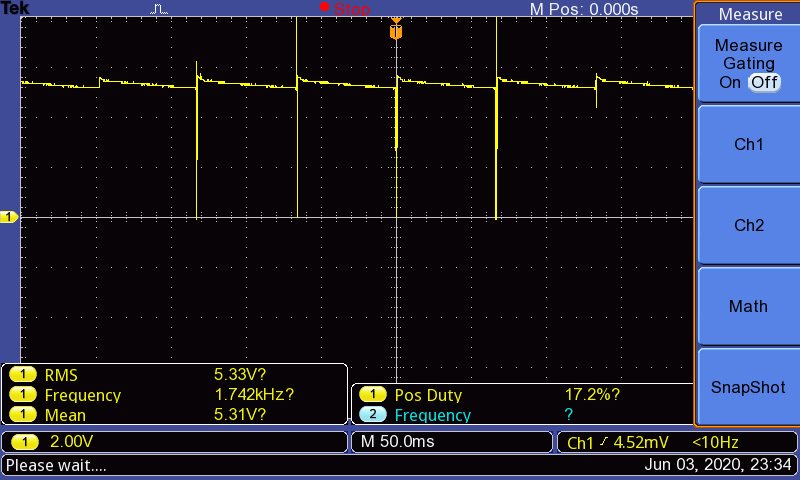
Task: Click the Mean value 5.31V?
Action: coord(240,414)
